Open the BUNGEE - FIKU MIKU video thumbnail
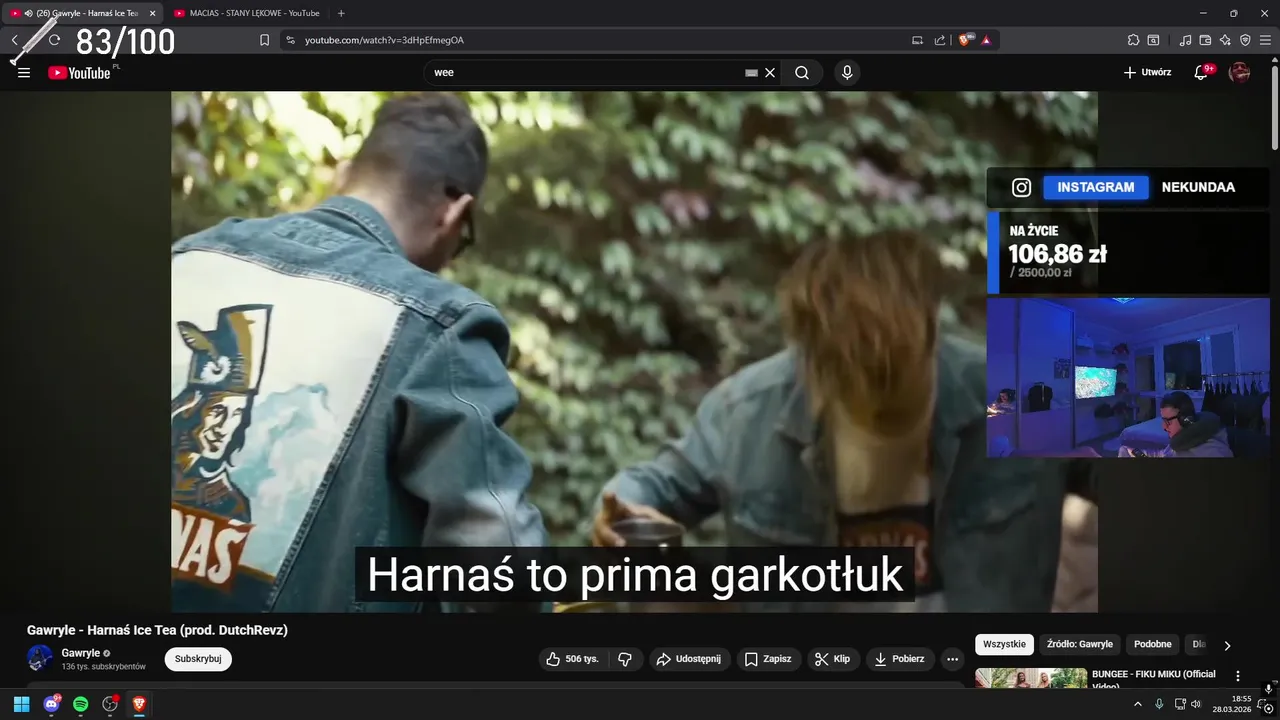The image size is (1280, 720). click(x=1031, y=678)
